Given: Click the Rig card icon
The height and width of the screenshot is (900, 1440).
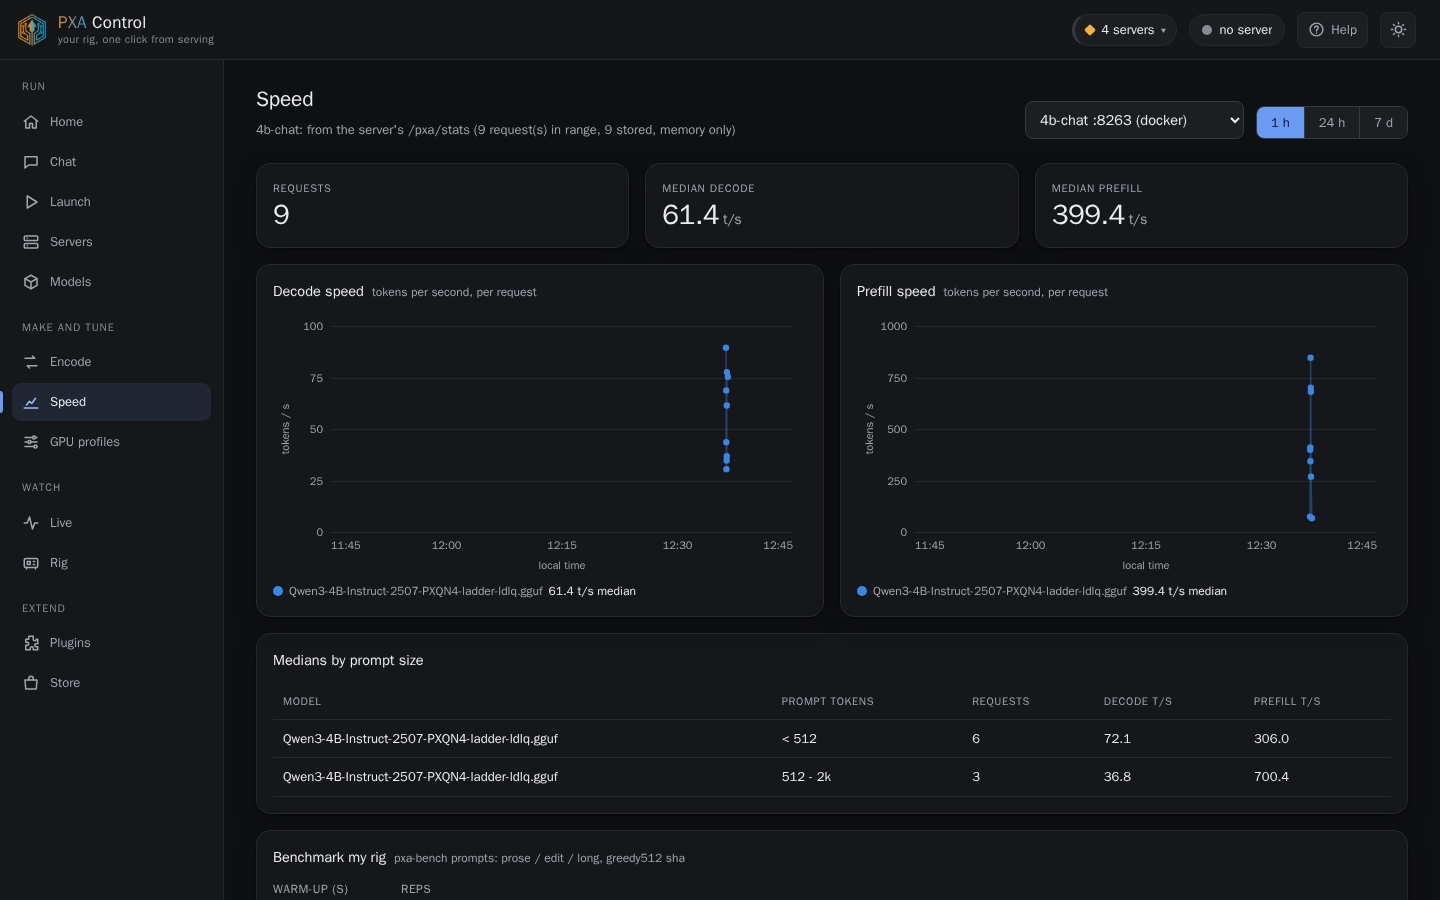Looking at the screenshot, I should pyautogui.click(x=31, y=563).
